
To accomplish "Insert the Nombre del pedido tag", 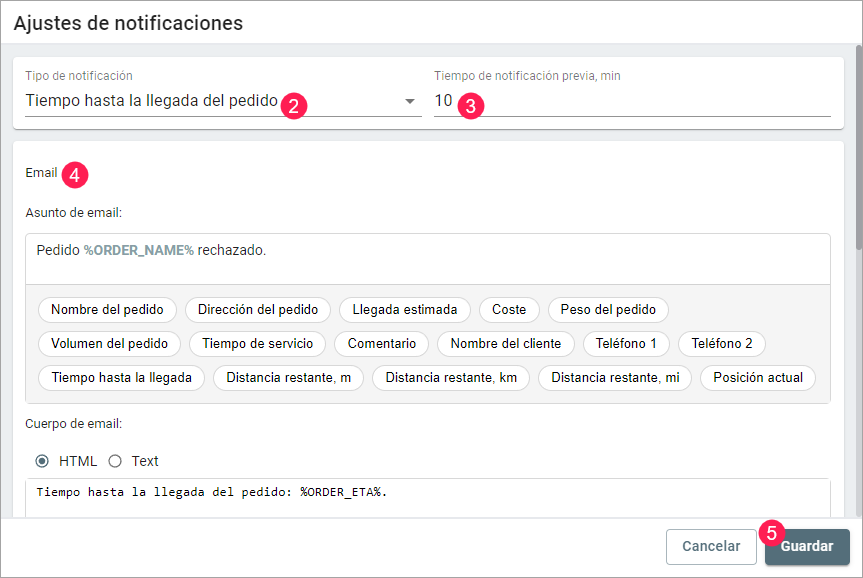I will (x=107, y=310).
